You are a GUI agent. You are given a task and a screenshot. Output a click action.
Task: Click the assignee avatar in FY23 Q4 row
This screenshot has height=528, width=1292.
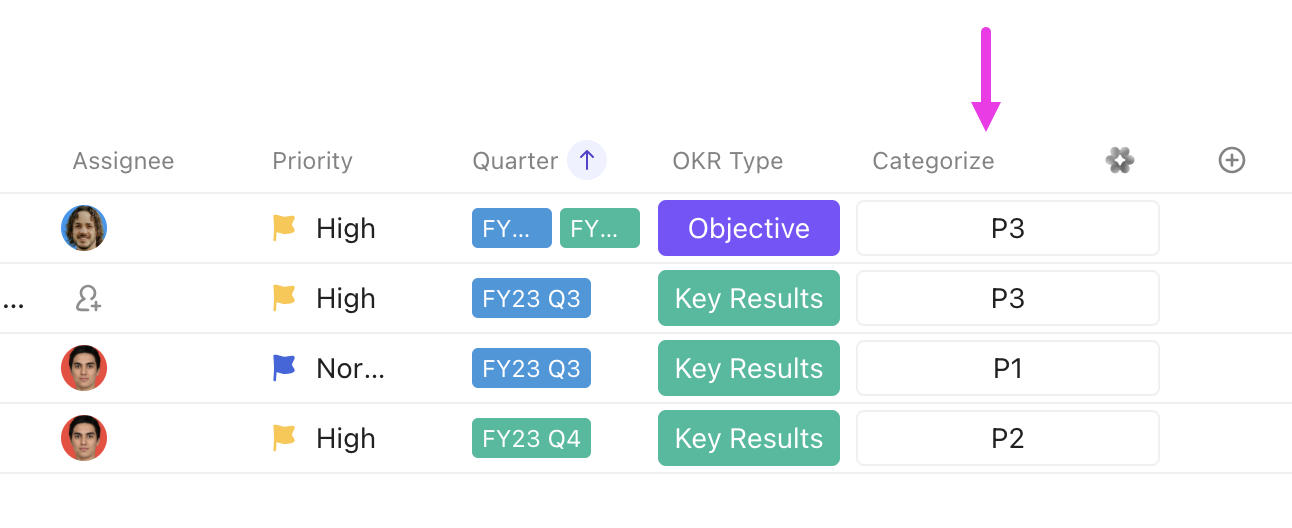click(x=84, y=438)
